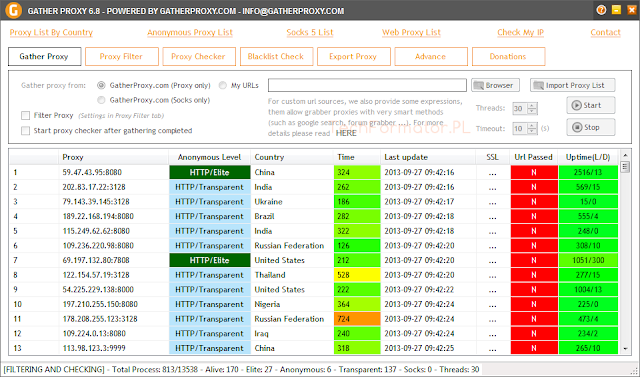This screenshot has width=640, height=377.
Task: Switch to the Donations tab
Action: [509, 56]
